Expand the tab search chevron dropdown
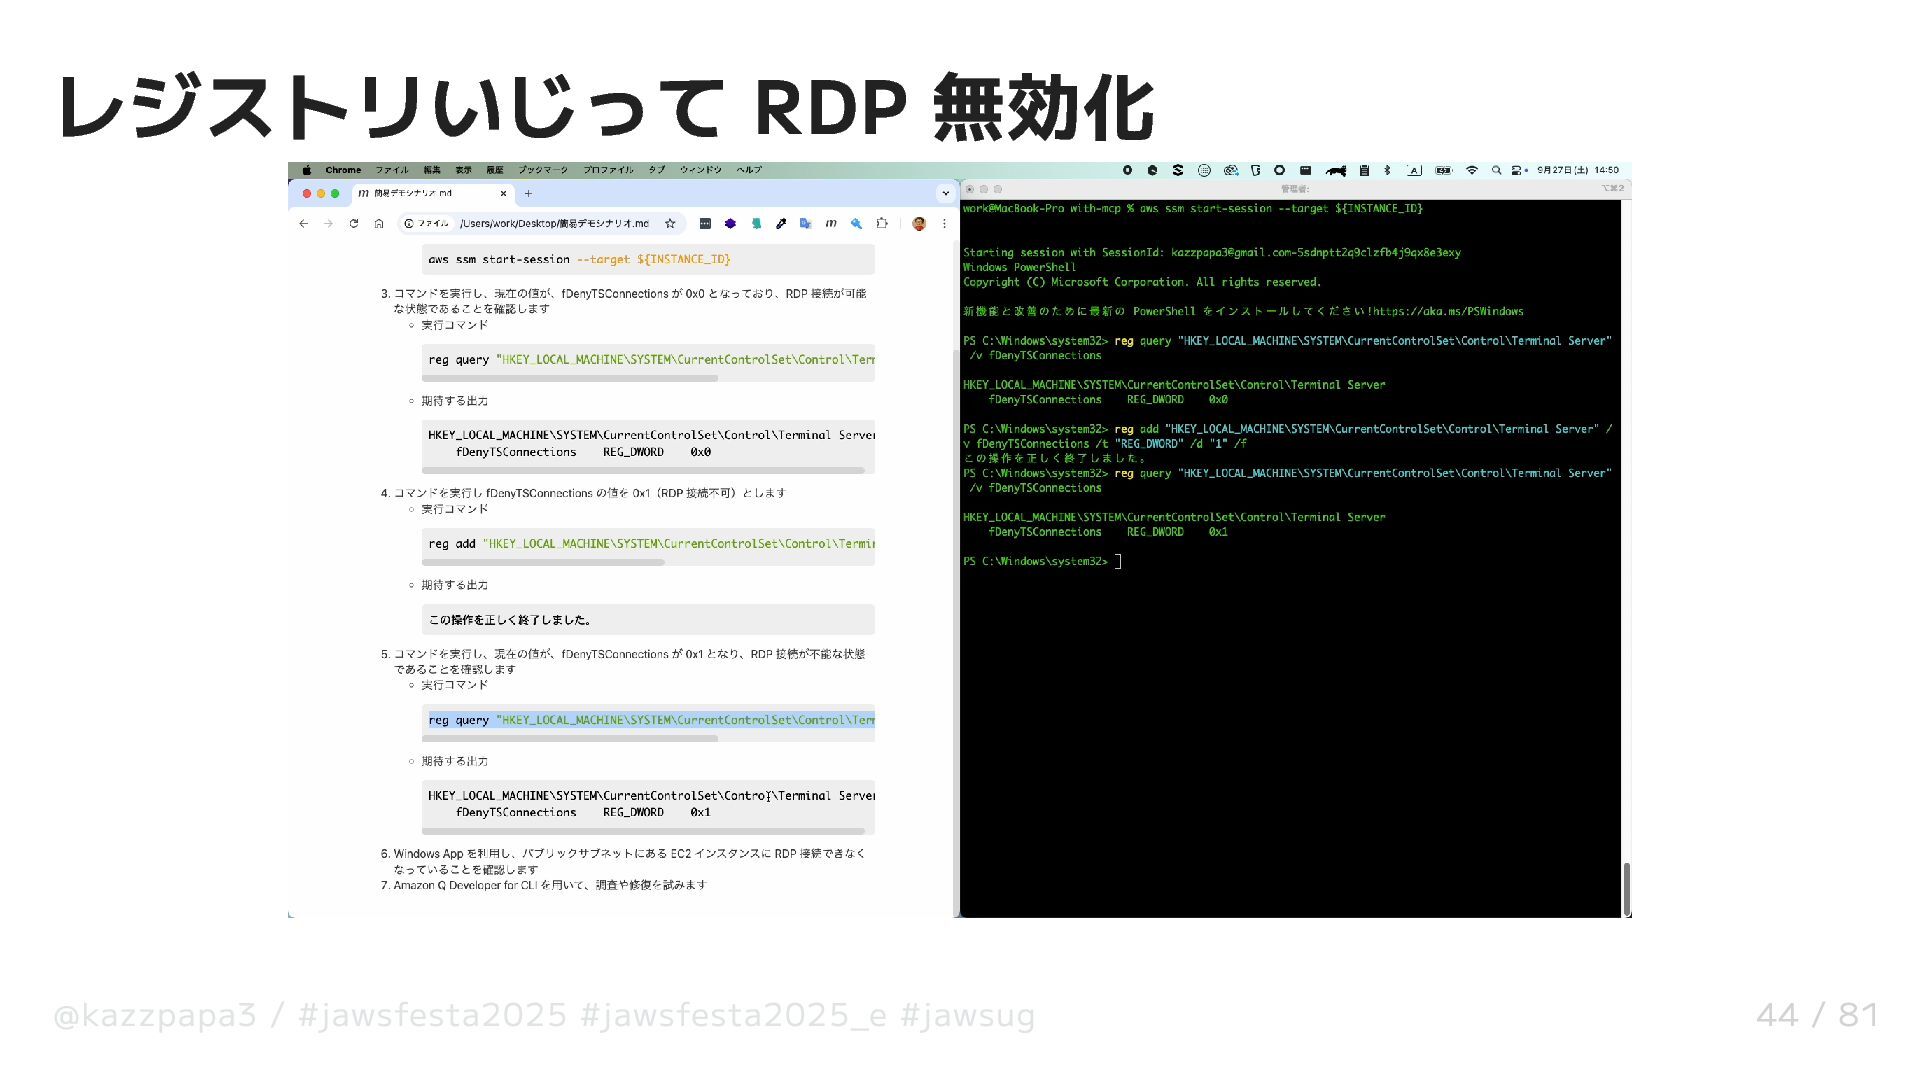Viewport: 1920px width, 1080px height. pyautogui.click(x=945, y=193)
